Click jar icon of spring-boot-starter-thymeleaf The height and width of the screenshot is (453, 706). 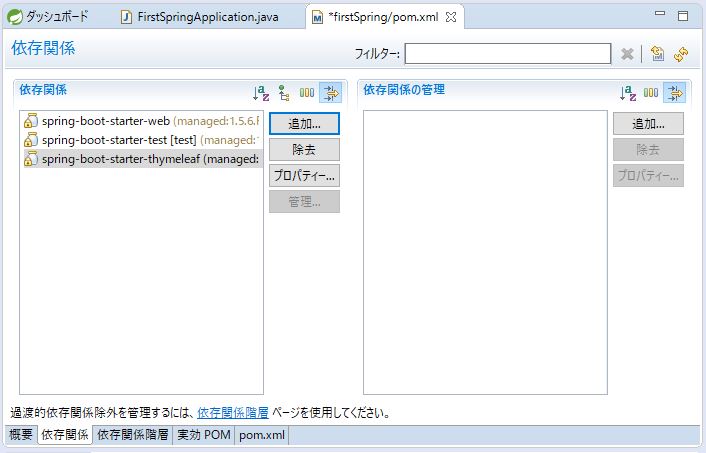coord(31,159)
